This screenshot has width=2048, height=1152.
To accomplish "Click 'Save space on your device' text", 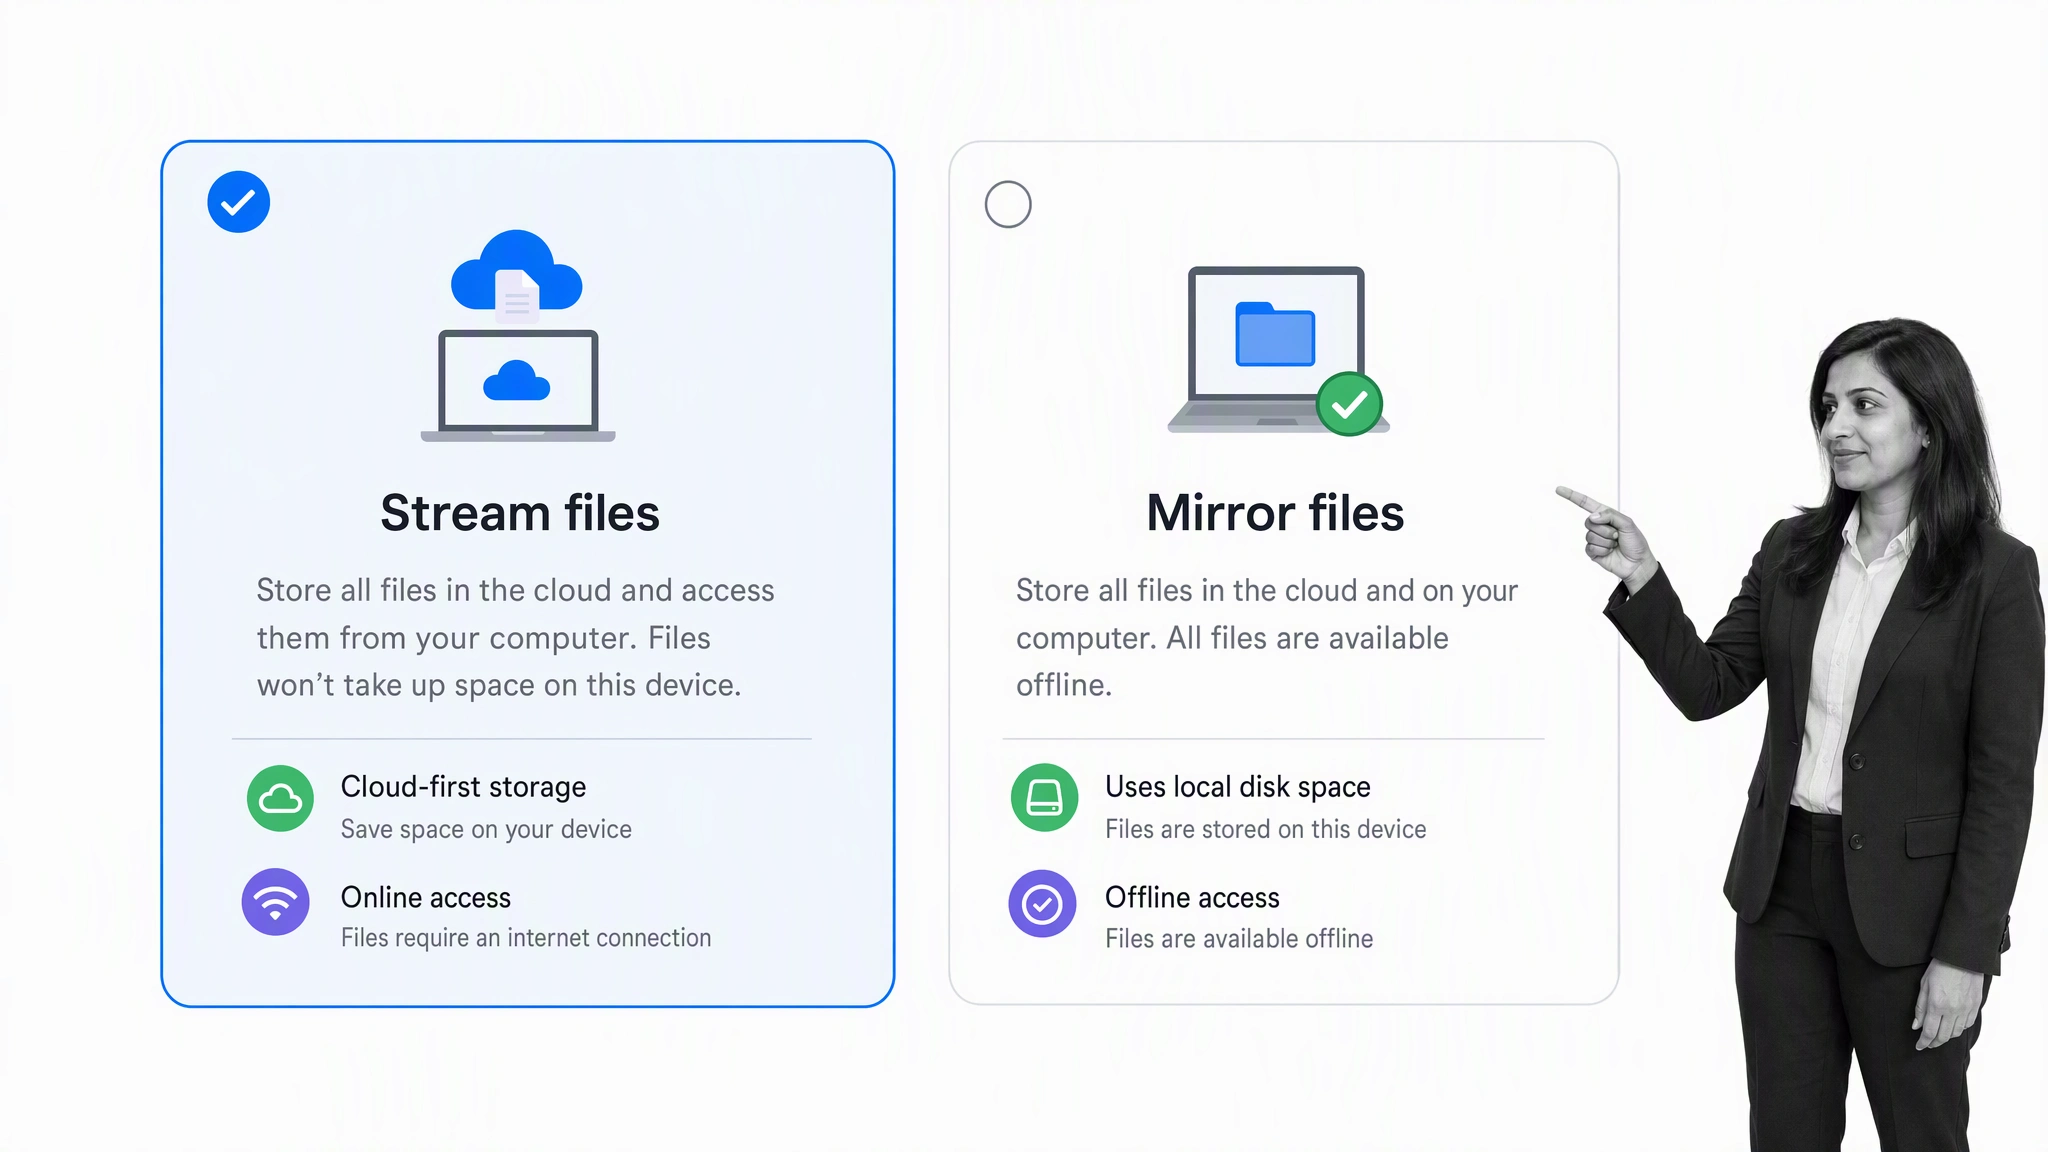I will (486, 829).
